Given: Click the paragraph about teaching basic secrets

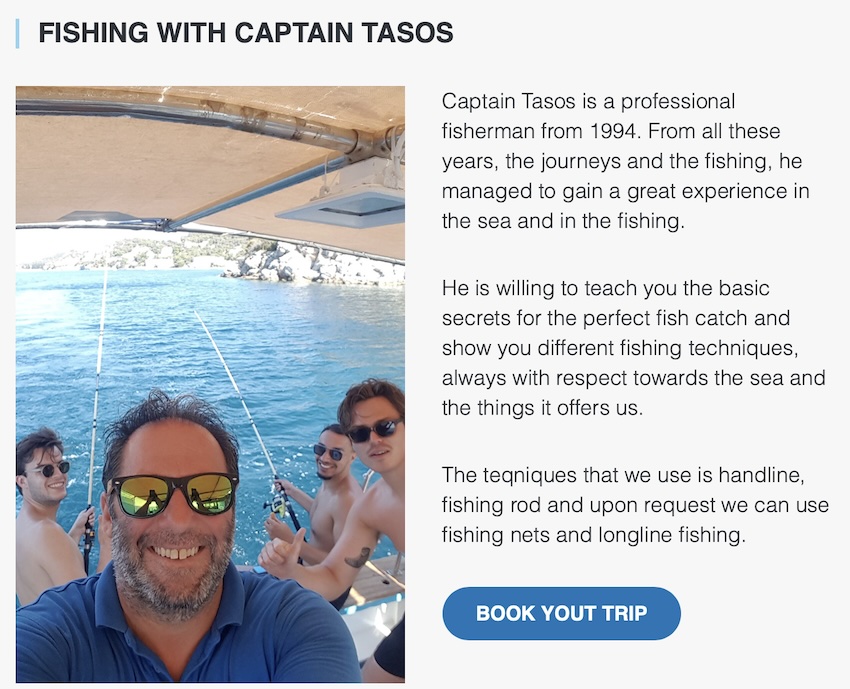Looking at the screenshot, I should [633, 347].
